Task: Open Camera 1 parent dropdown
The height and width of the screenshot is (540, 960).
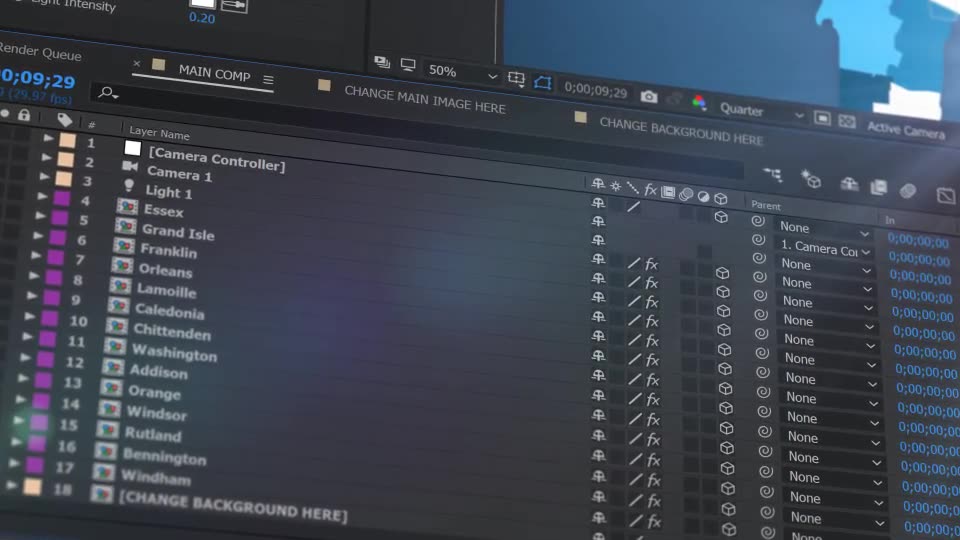Action: pos(825,249)
